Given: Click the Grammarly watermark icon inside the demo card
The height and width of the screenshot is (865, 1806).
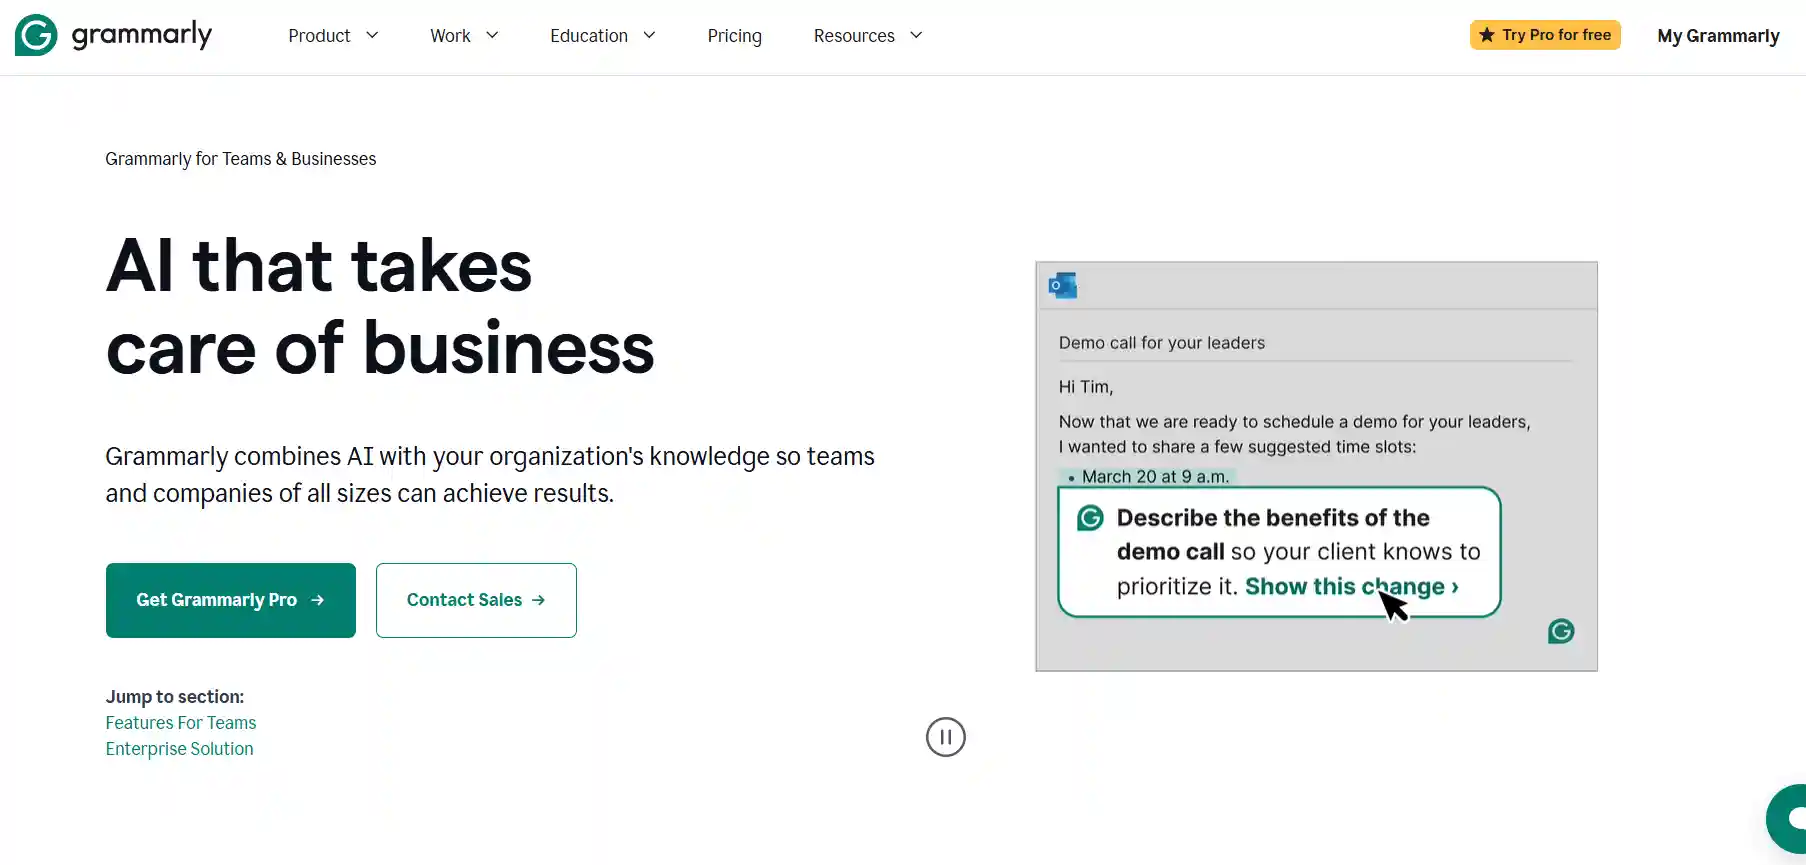Looking at the screenshot, I should pyautogui.click(x=1560, y=631).
